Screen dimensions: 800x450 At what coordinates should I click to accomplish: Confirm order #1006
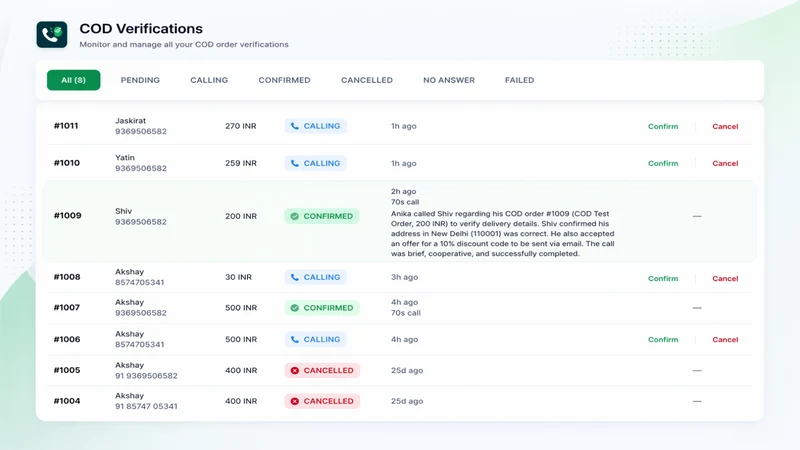[x=663, y=340]
